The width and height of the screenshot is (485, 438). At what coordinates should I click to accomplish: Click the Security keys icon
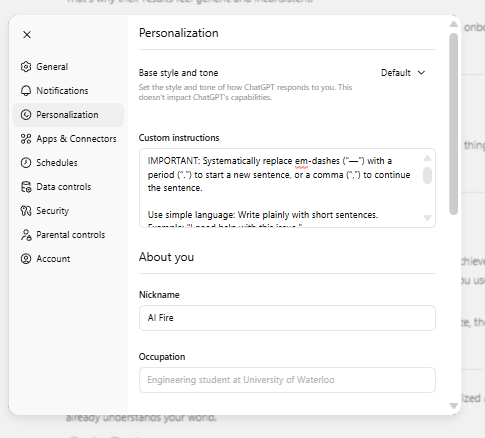pos(26,211)
